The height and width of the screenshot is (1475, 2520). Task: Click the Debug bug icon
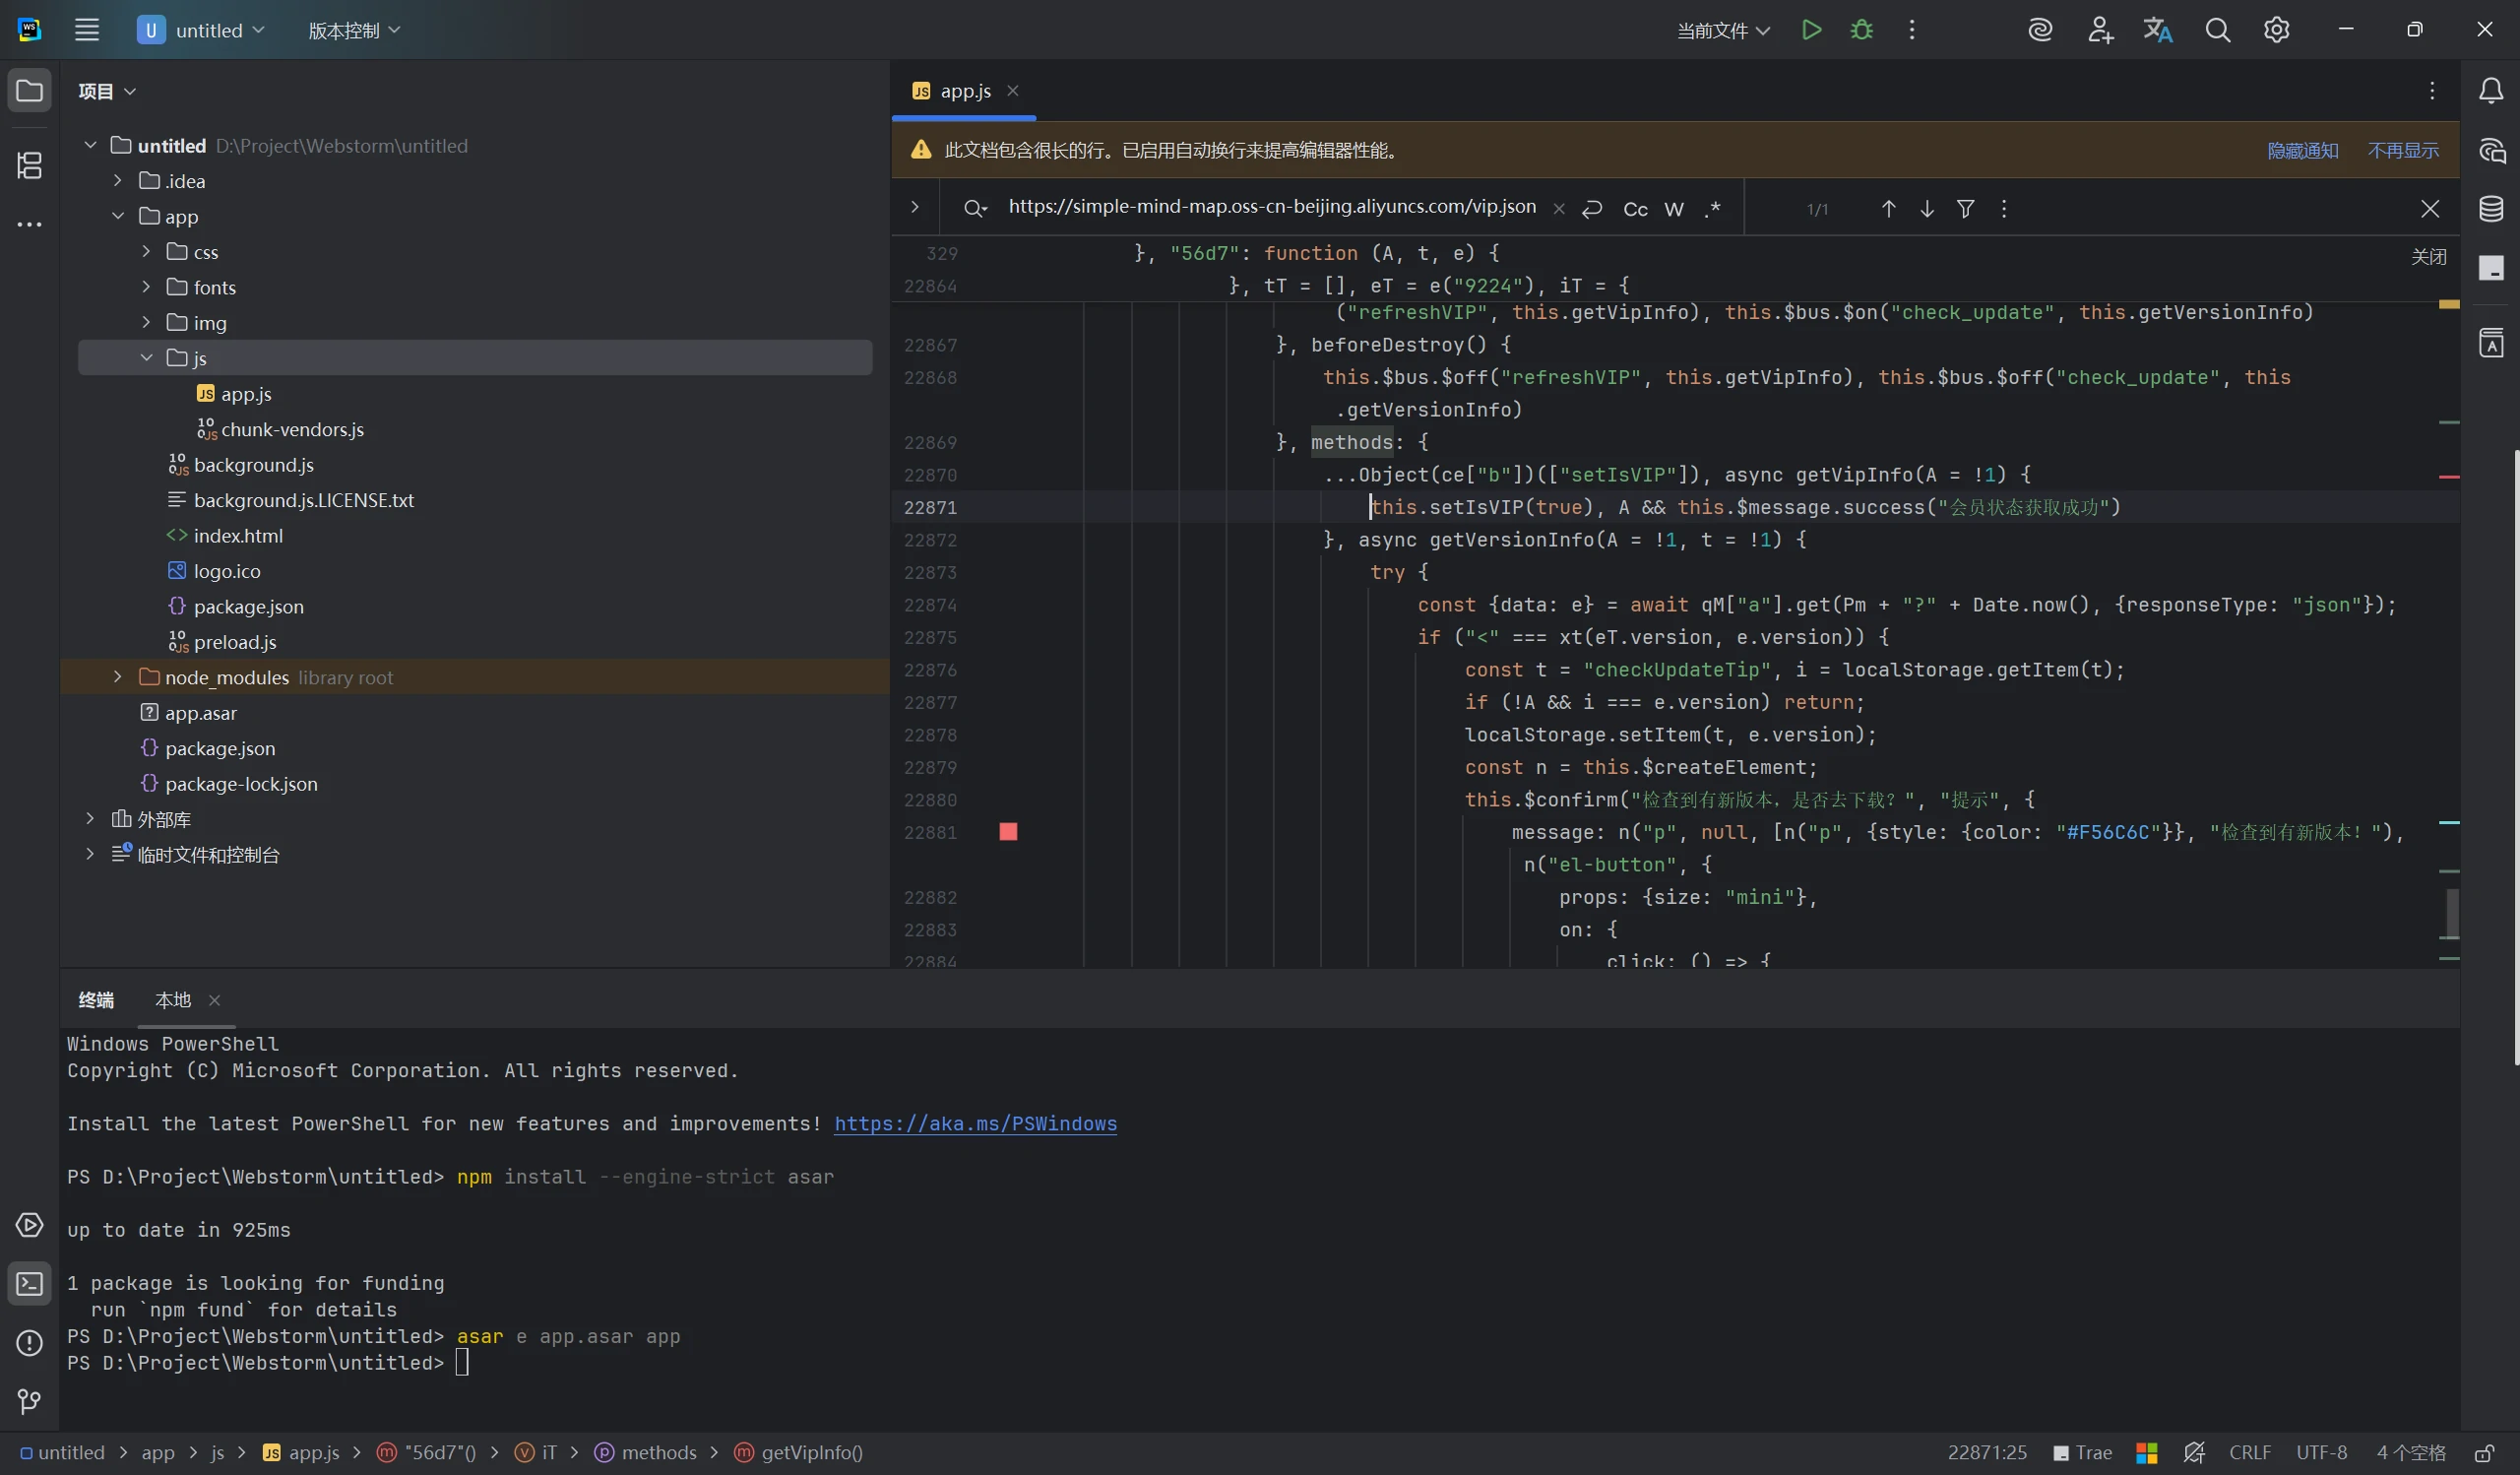[x=1861, y=30]
